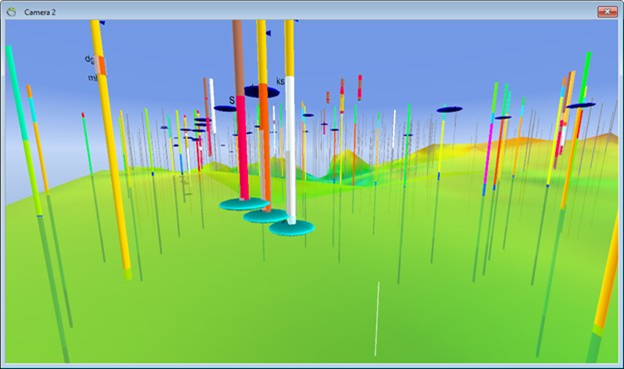
Task: Click the cyan disc under the pink borehole
Action: click(x=243, y=204)
